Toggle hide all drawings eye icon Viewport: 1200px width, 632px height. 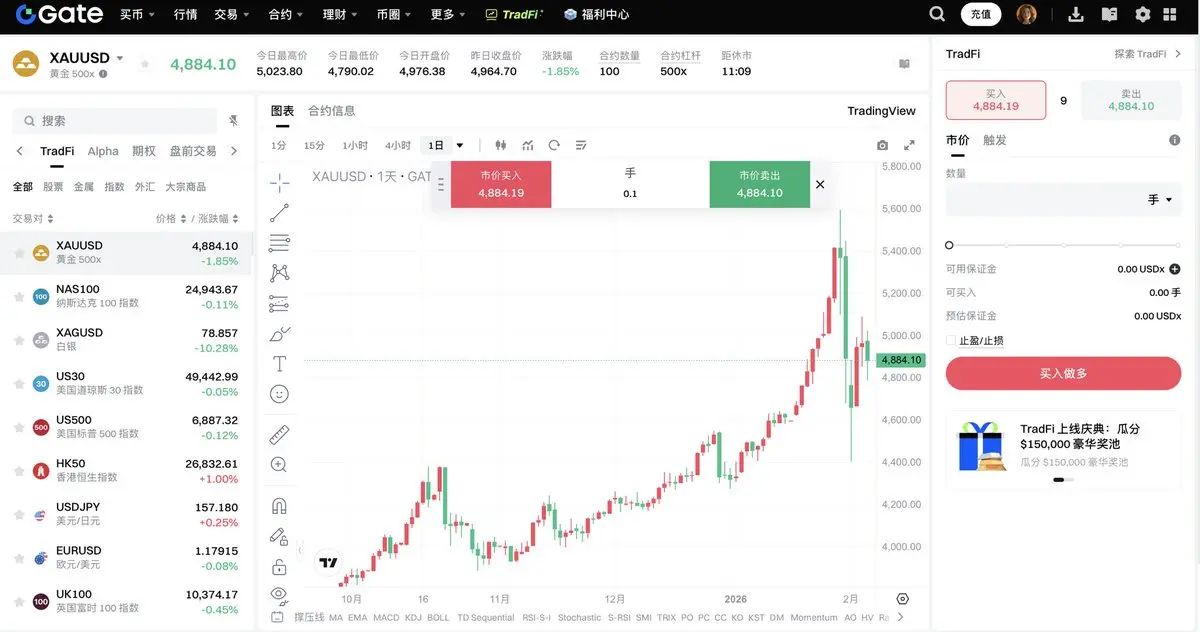[x=280, y=594]
